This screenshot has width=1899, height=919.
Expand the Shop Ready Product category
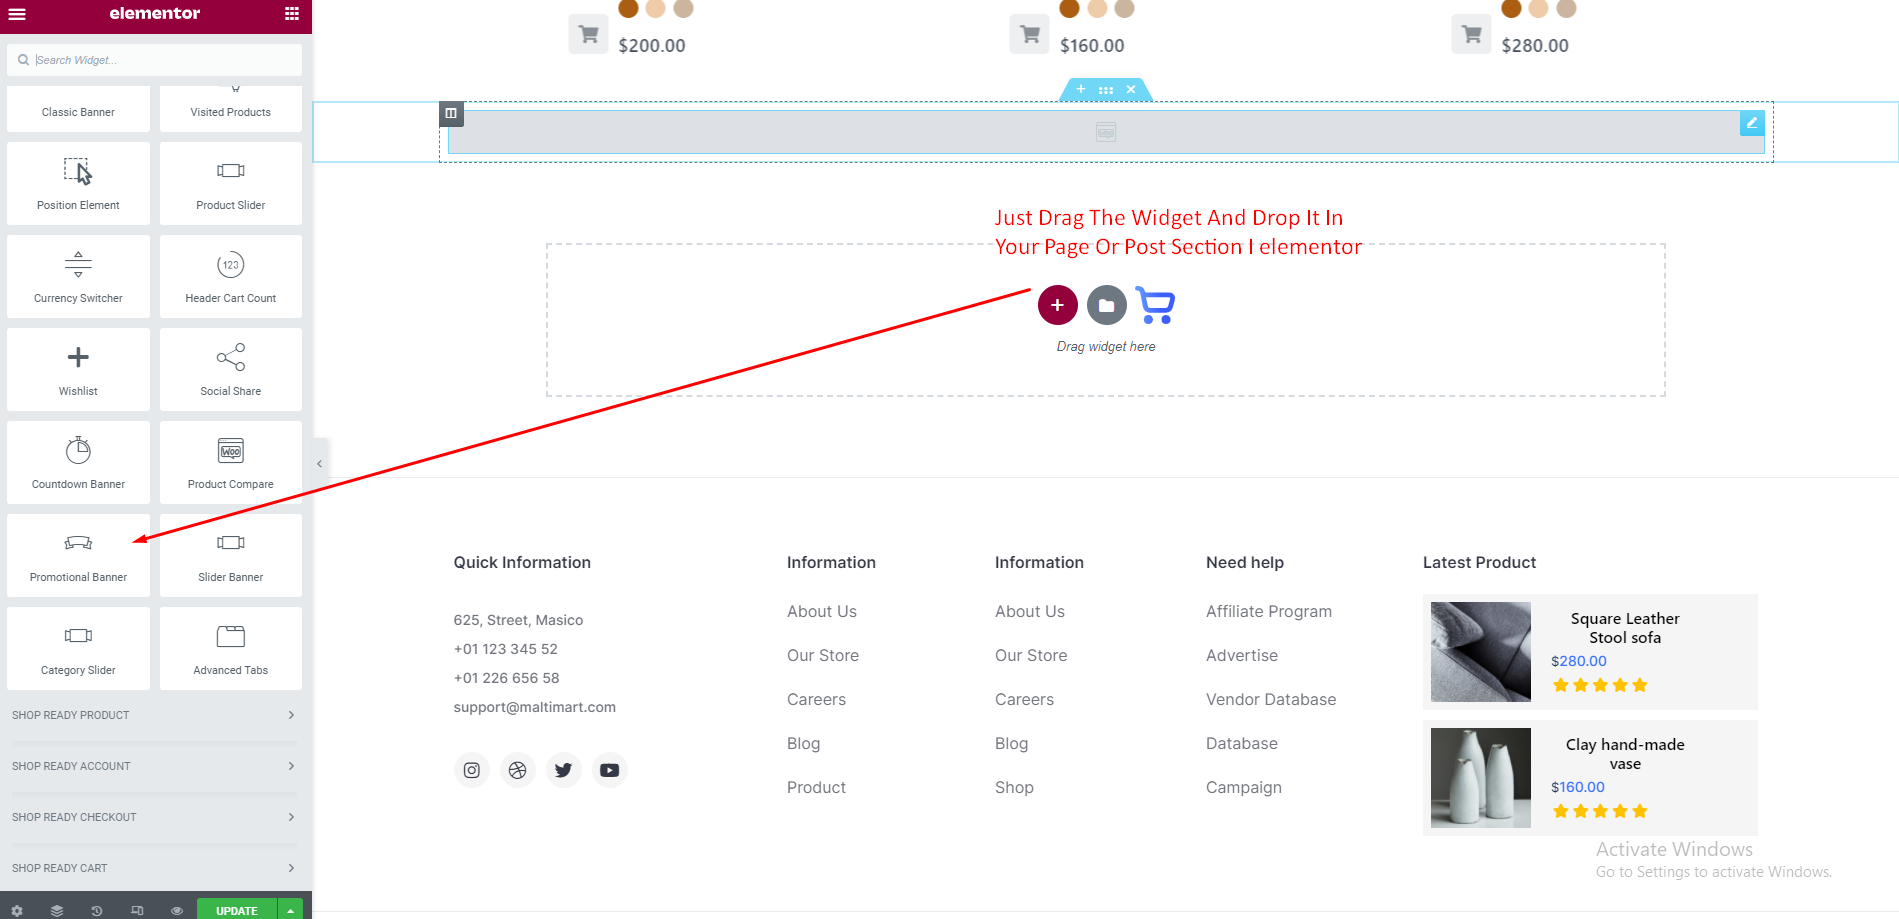[153, 715]
